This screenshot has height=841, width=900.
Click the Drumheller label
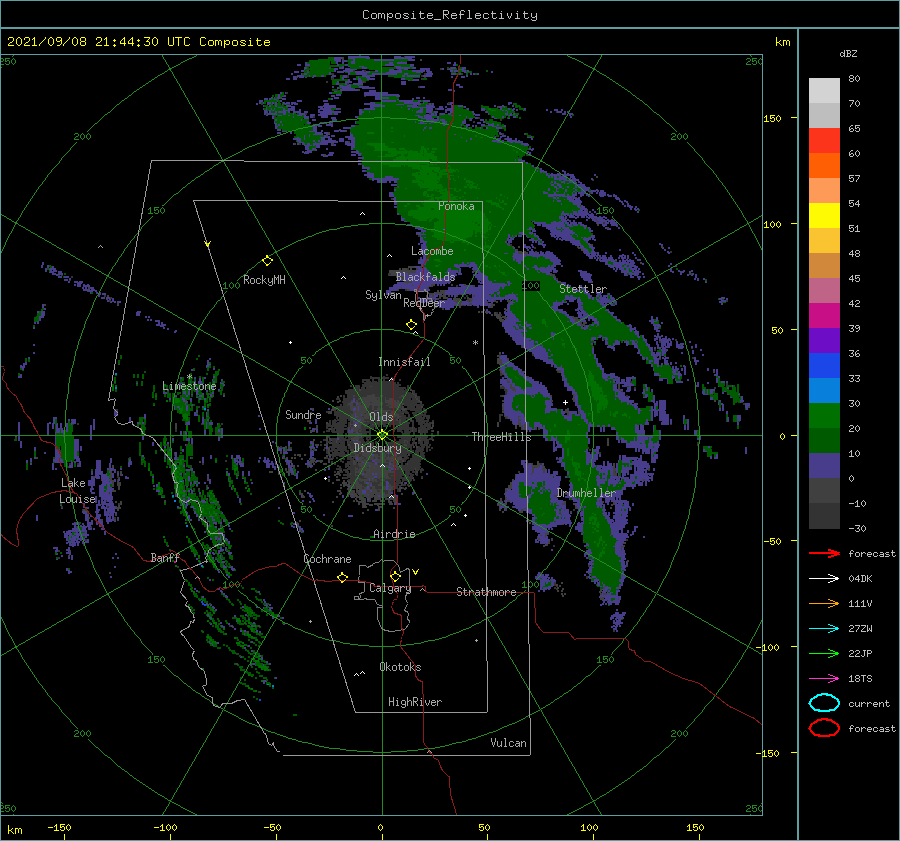click(586, 494)
